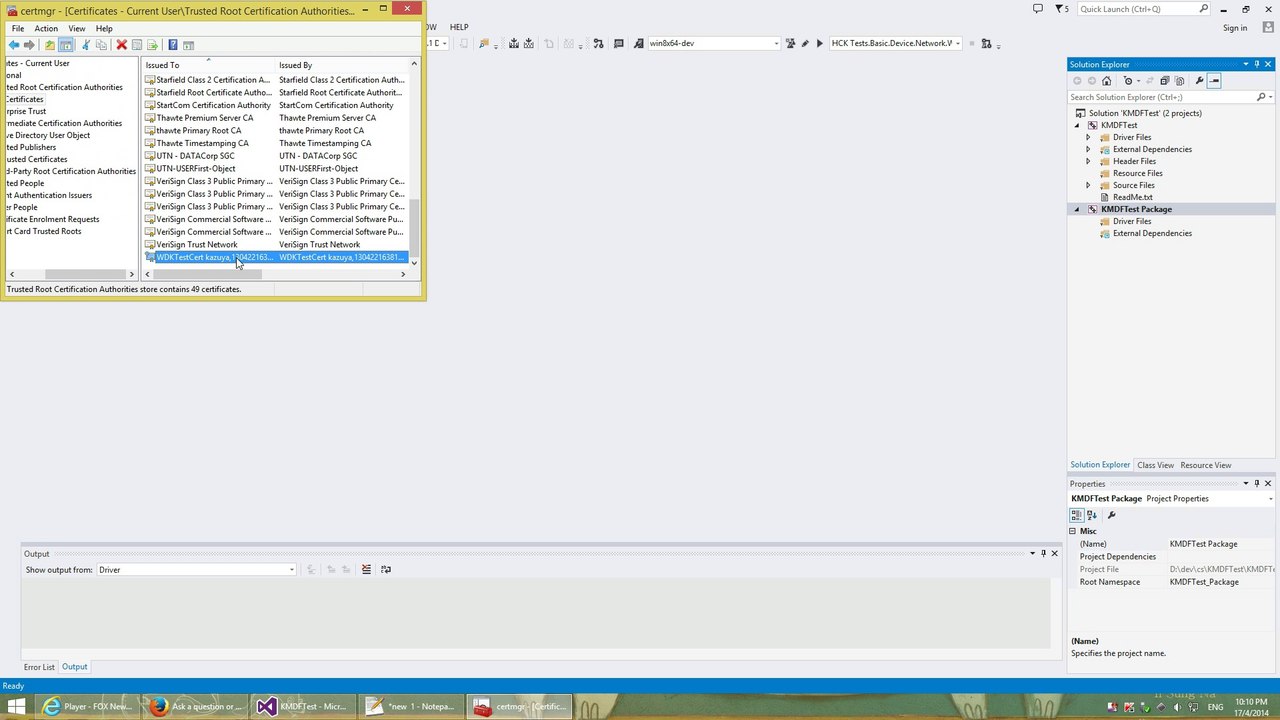Screen dimensions: 1280x720
Task: Open the Action menu in certmgr
Action: [x=46, y=28]
